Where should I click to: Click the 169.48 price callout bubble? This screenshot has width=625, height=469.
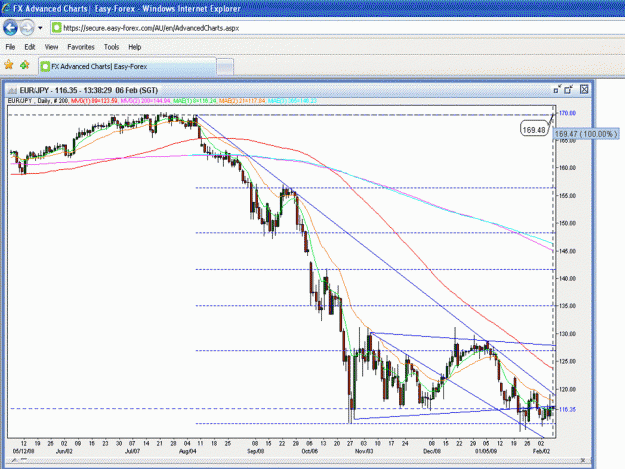coord(534,130)
